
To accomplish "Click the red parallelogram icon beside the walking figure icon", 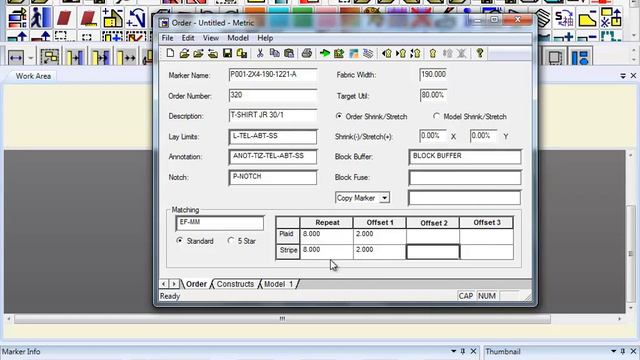I will [64, 18].
